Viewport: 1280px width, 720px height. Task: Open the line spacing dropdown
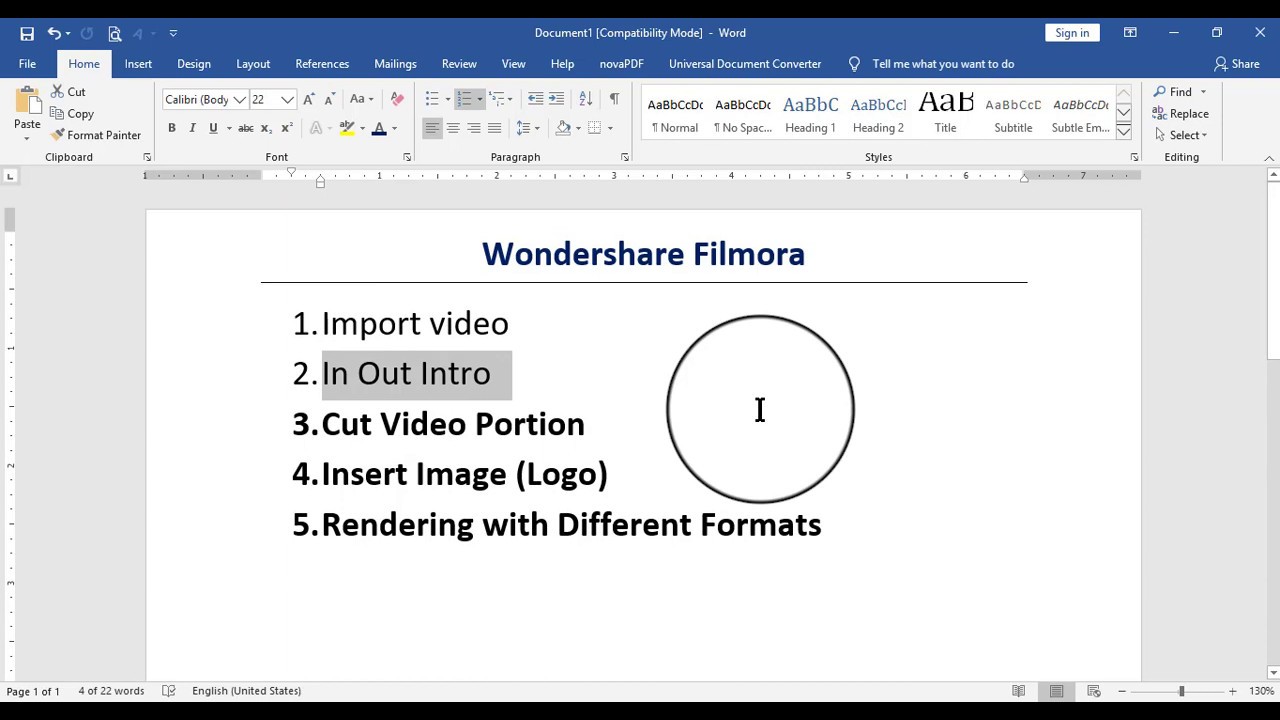[x=527, y=128]
